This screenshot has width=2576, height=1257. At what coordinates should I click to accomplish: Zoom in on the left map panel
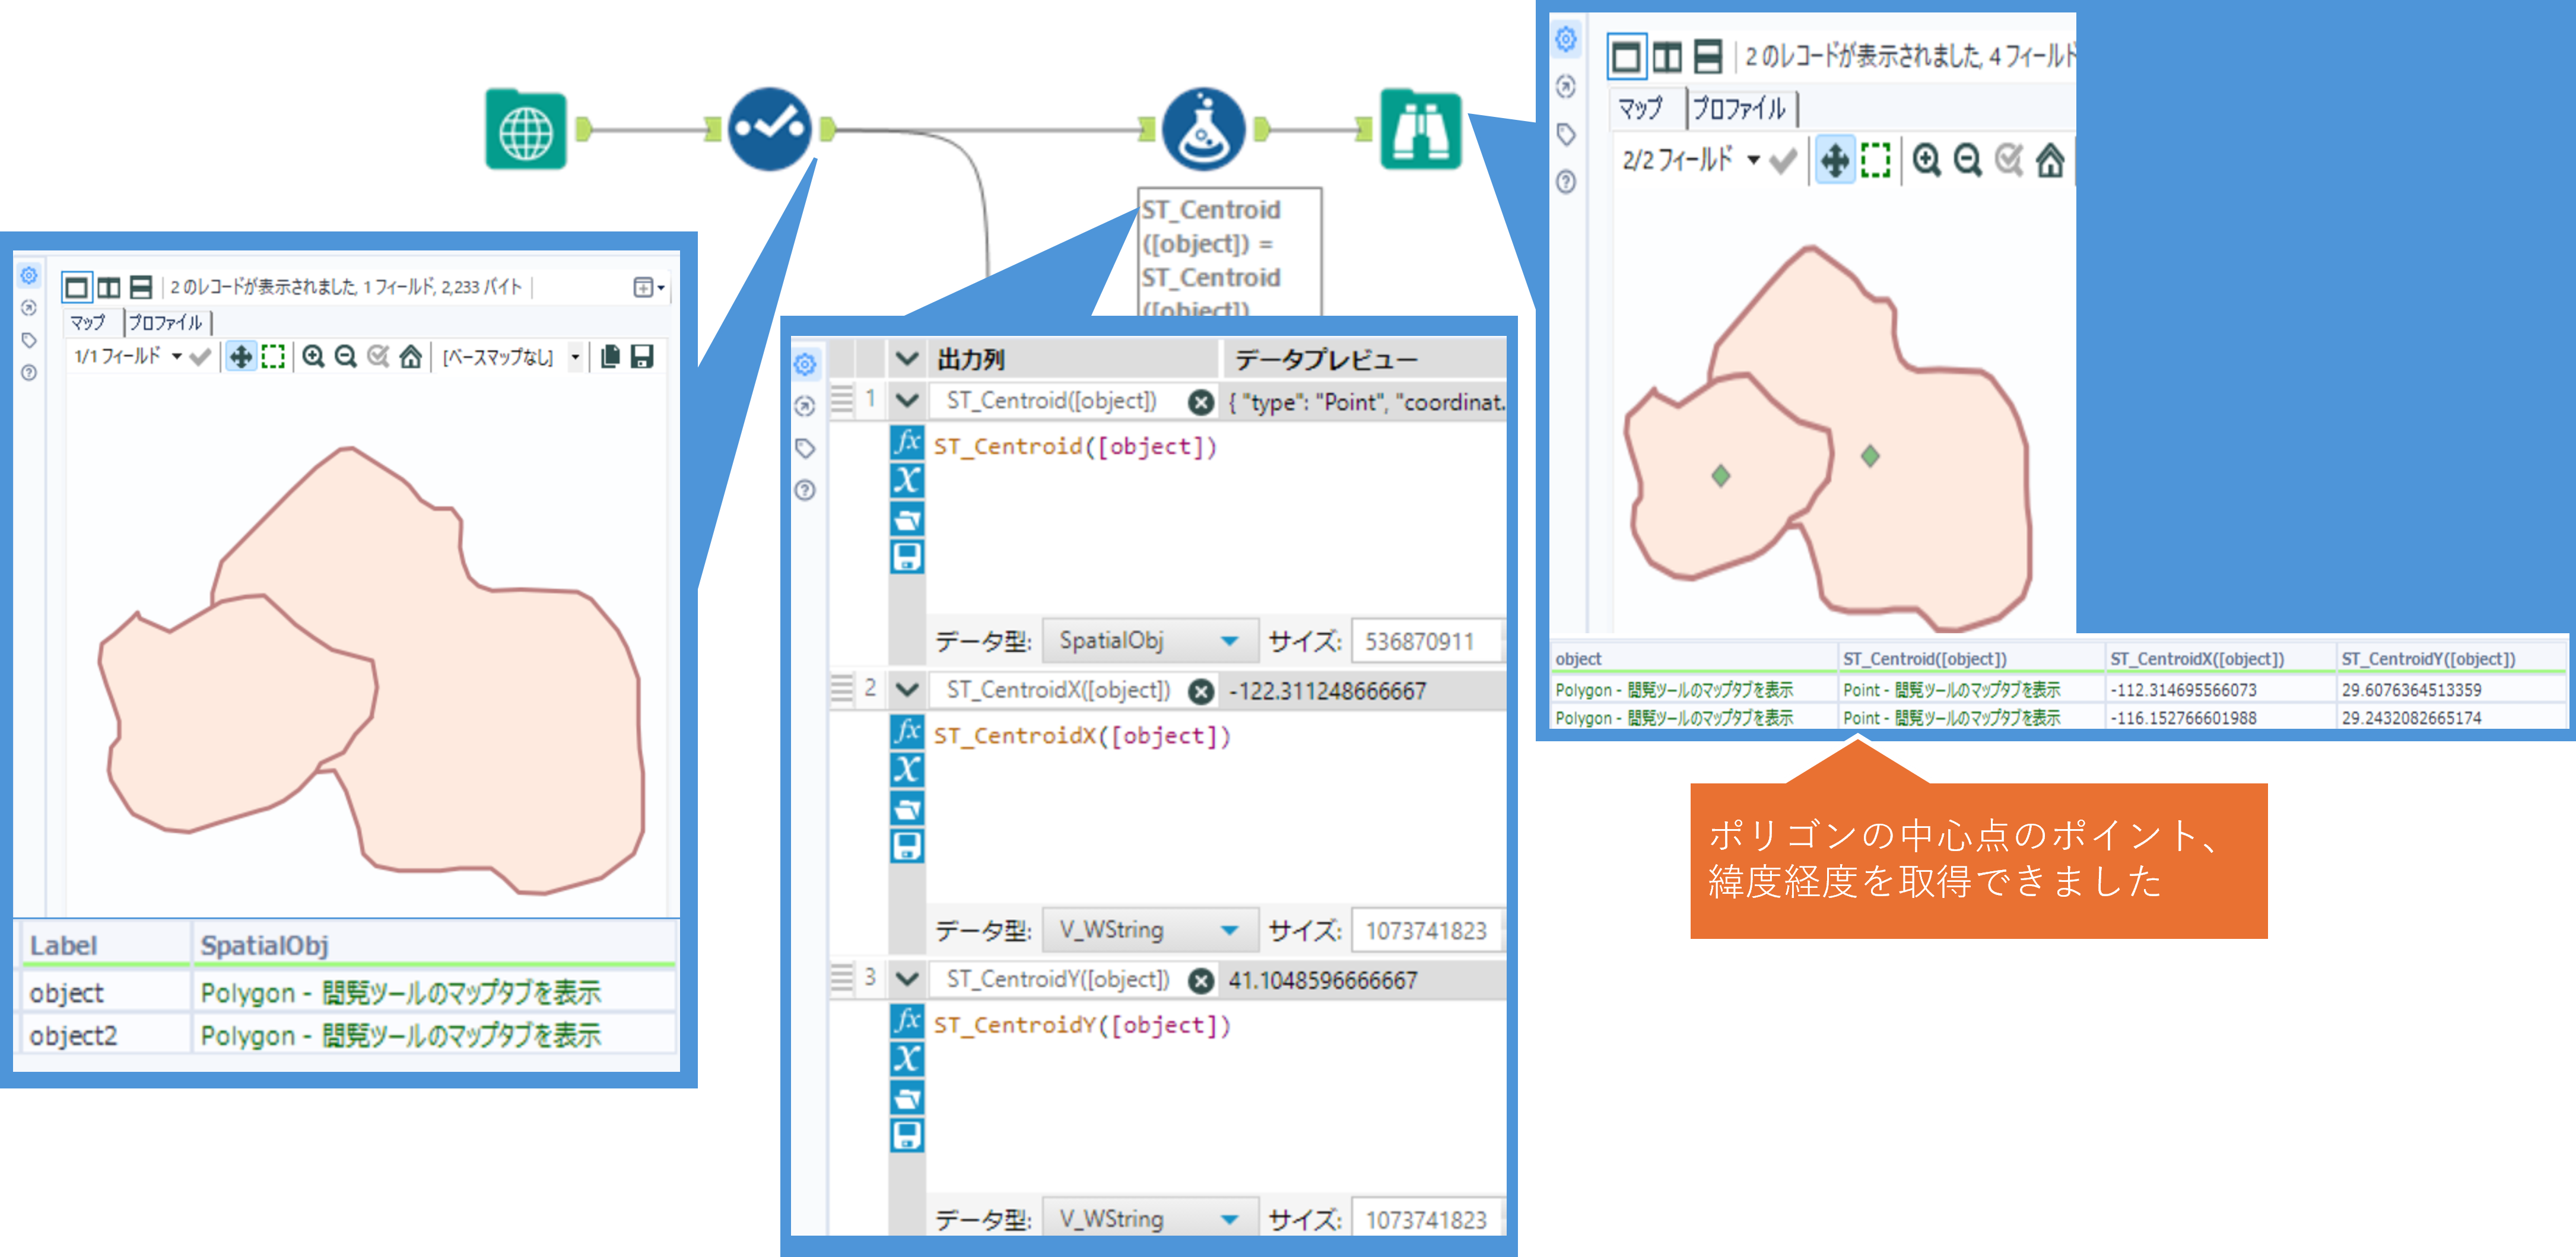[313, 357]
